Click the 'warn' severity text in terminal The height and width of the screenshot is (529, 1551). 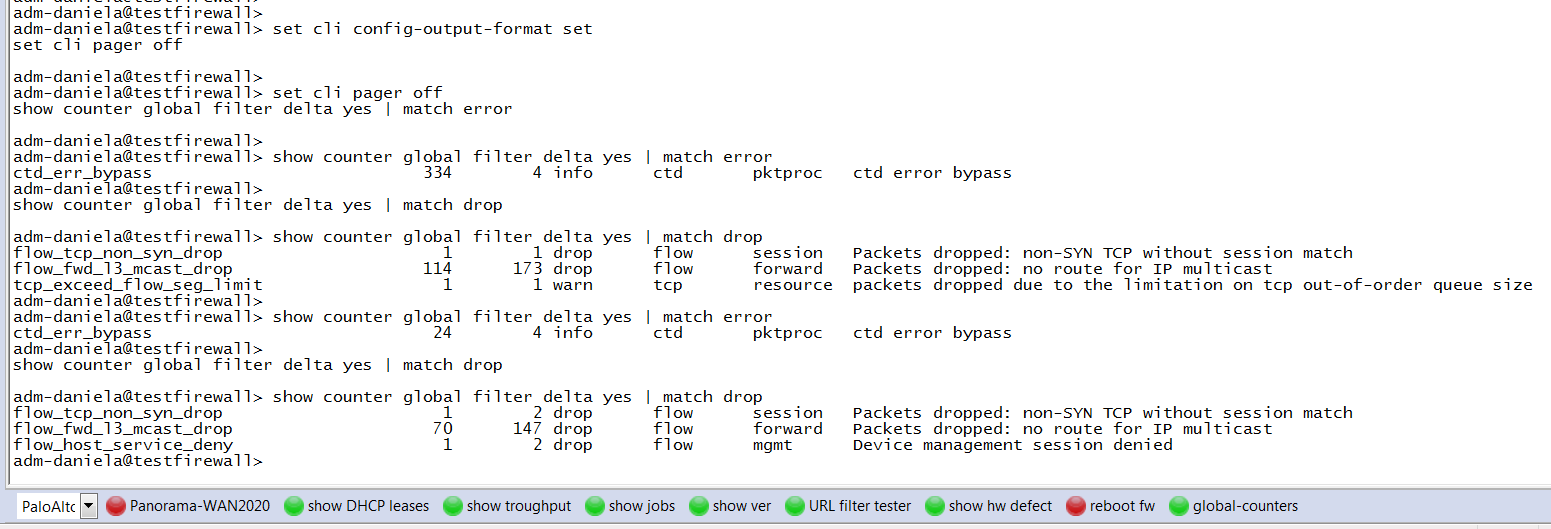(572, 285)
